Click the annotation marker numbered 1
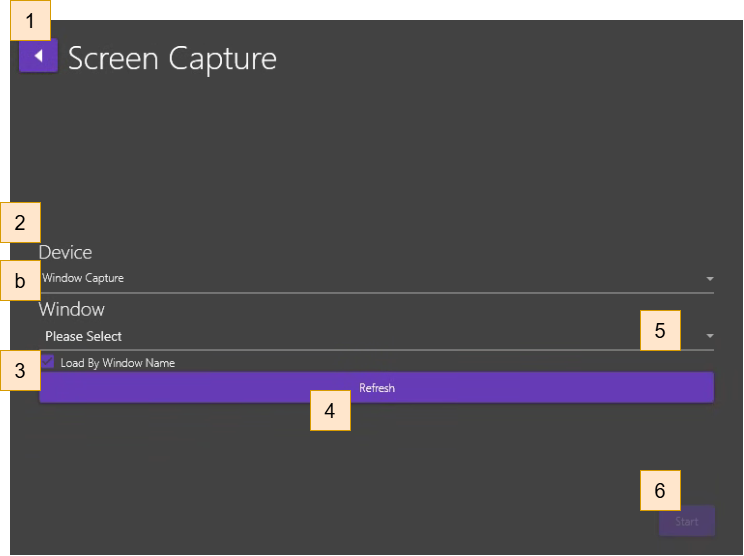Image resolution: width=744 pixels, height=556 pixels. (x=30, y=20)
